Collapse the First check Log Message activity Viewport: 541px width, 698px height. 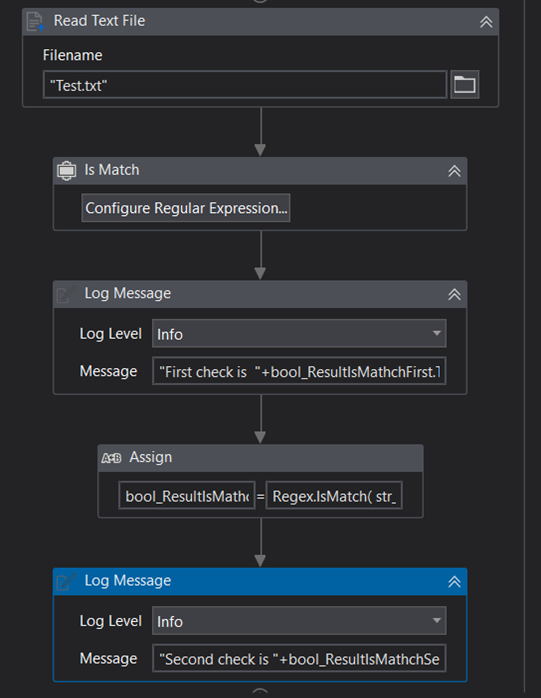pos(454,294)
